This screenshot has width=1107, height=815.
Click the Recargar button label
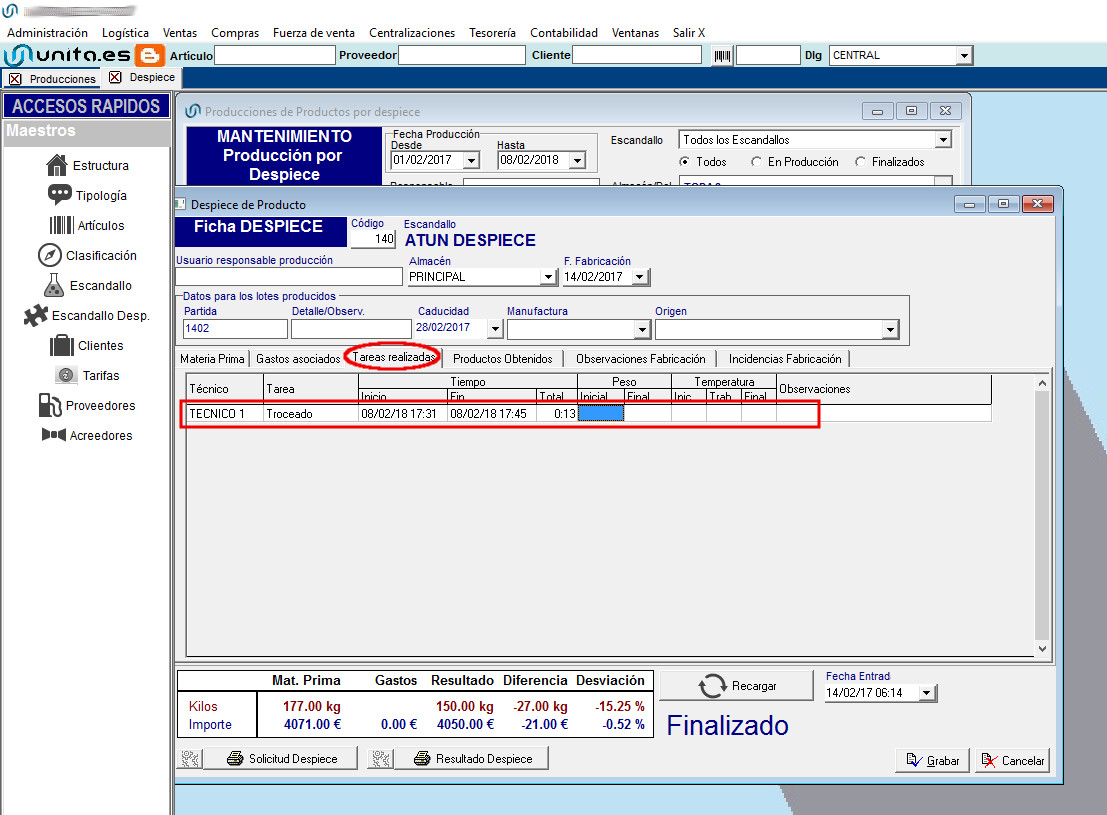[754, 686]
